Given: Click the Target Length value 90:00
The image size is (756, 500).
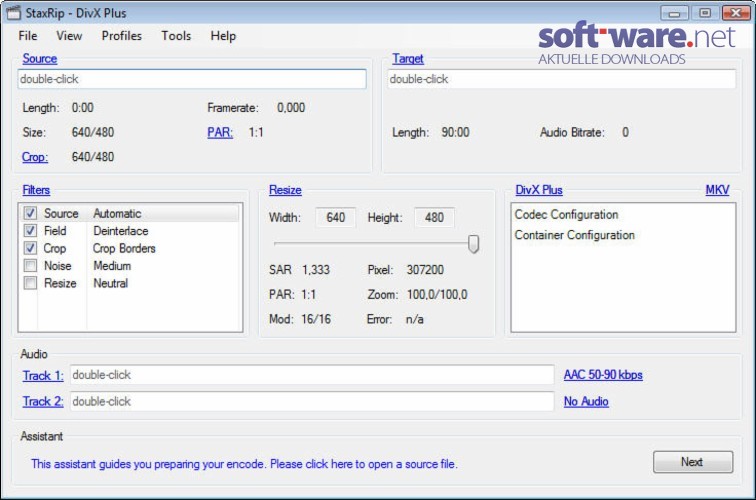Looking at the screenshot, I should tap(455, 132).
